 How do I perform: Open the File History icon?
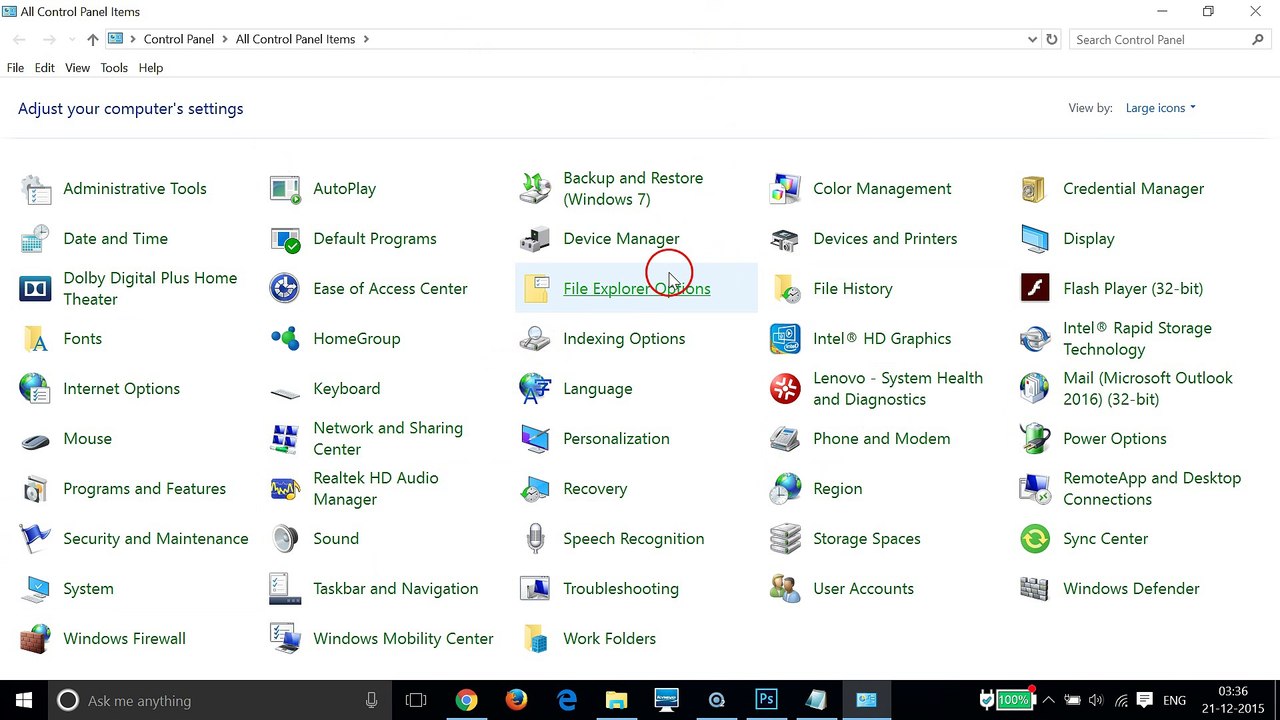785,289
